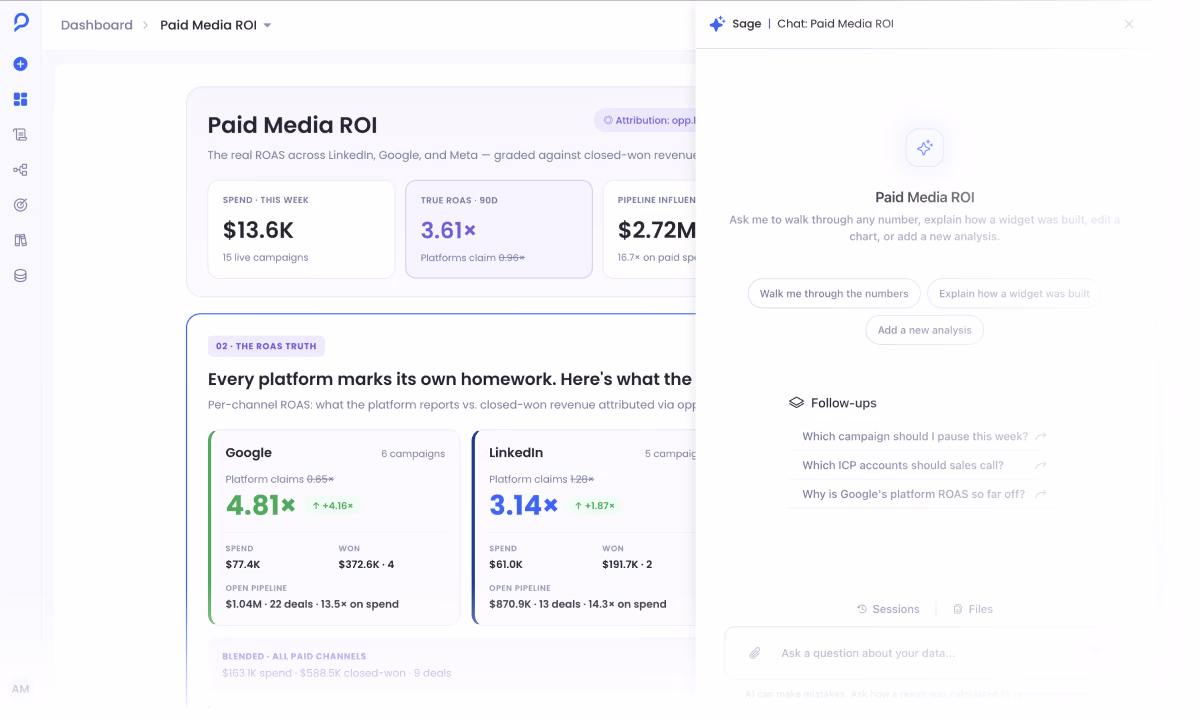
Task: Click the 'Chat: Paid Media ROI' header title
Action: pos(835,24)
